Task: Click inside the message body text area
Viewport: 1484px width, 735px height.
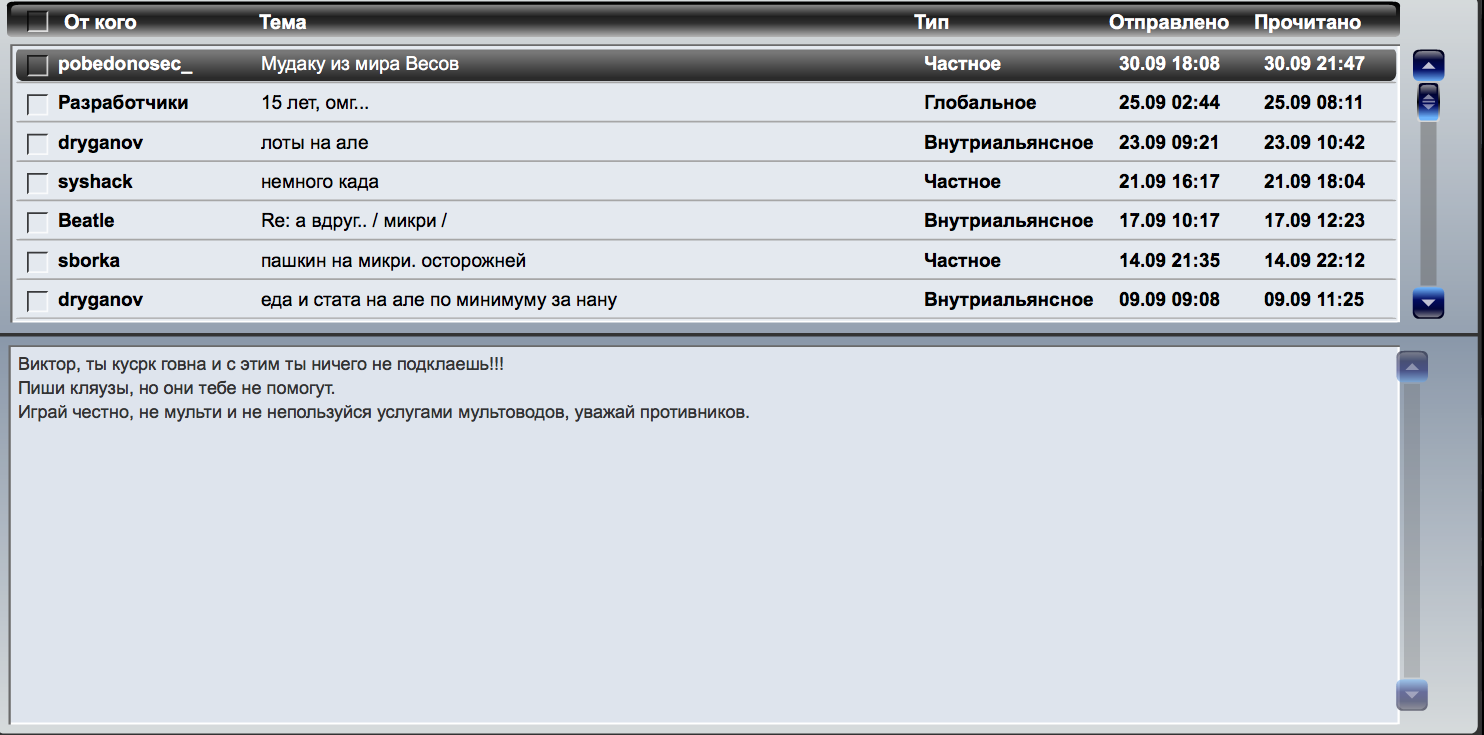Action: point(700,550)
